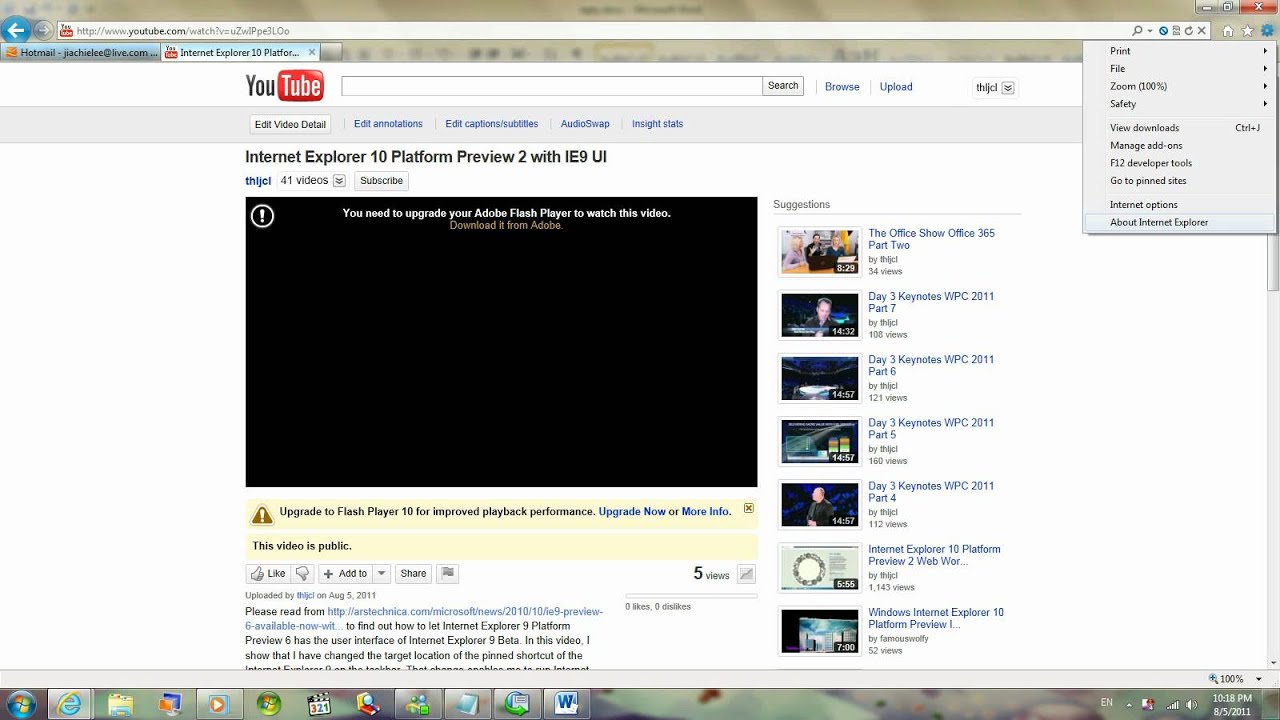Open the Add to dropdown arrow
The width and height of the screenshot is (1280, 720).
click(381, 574)
